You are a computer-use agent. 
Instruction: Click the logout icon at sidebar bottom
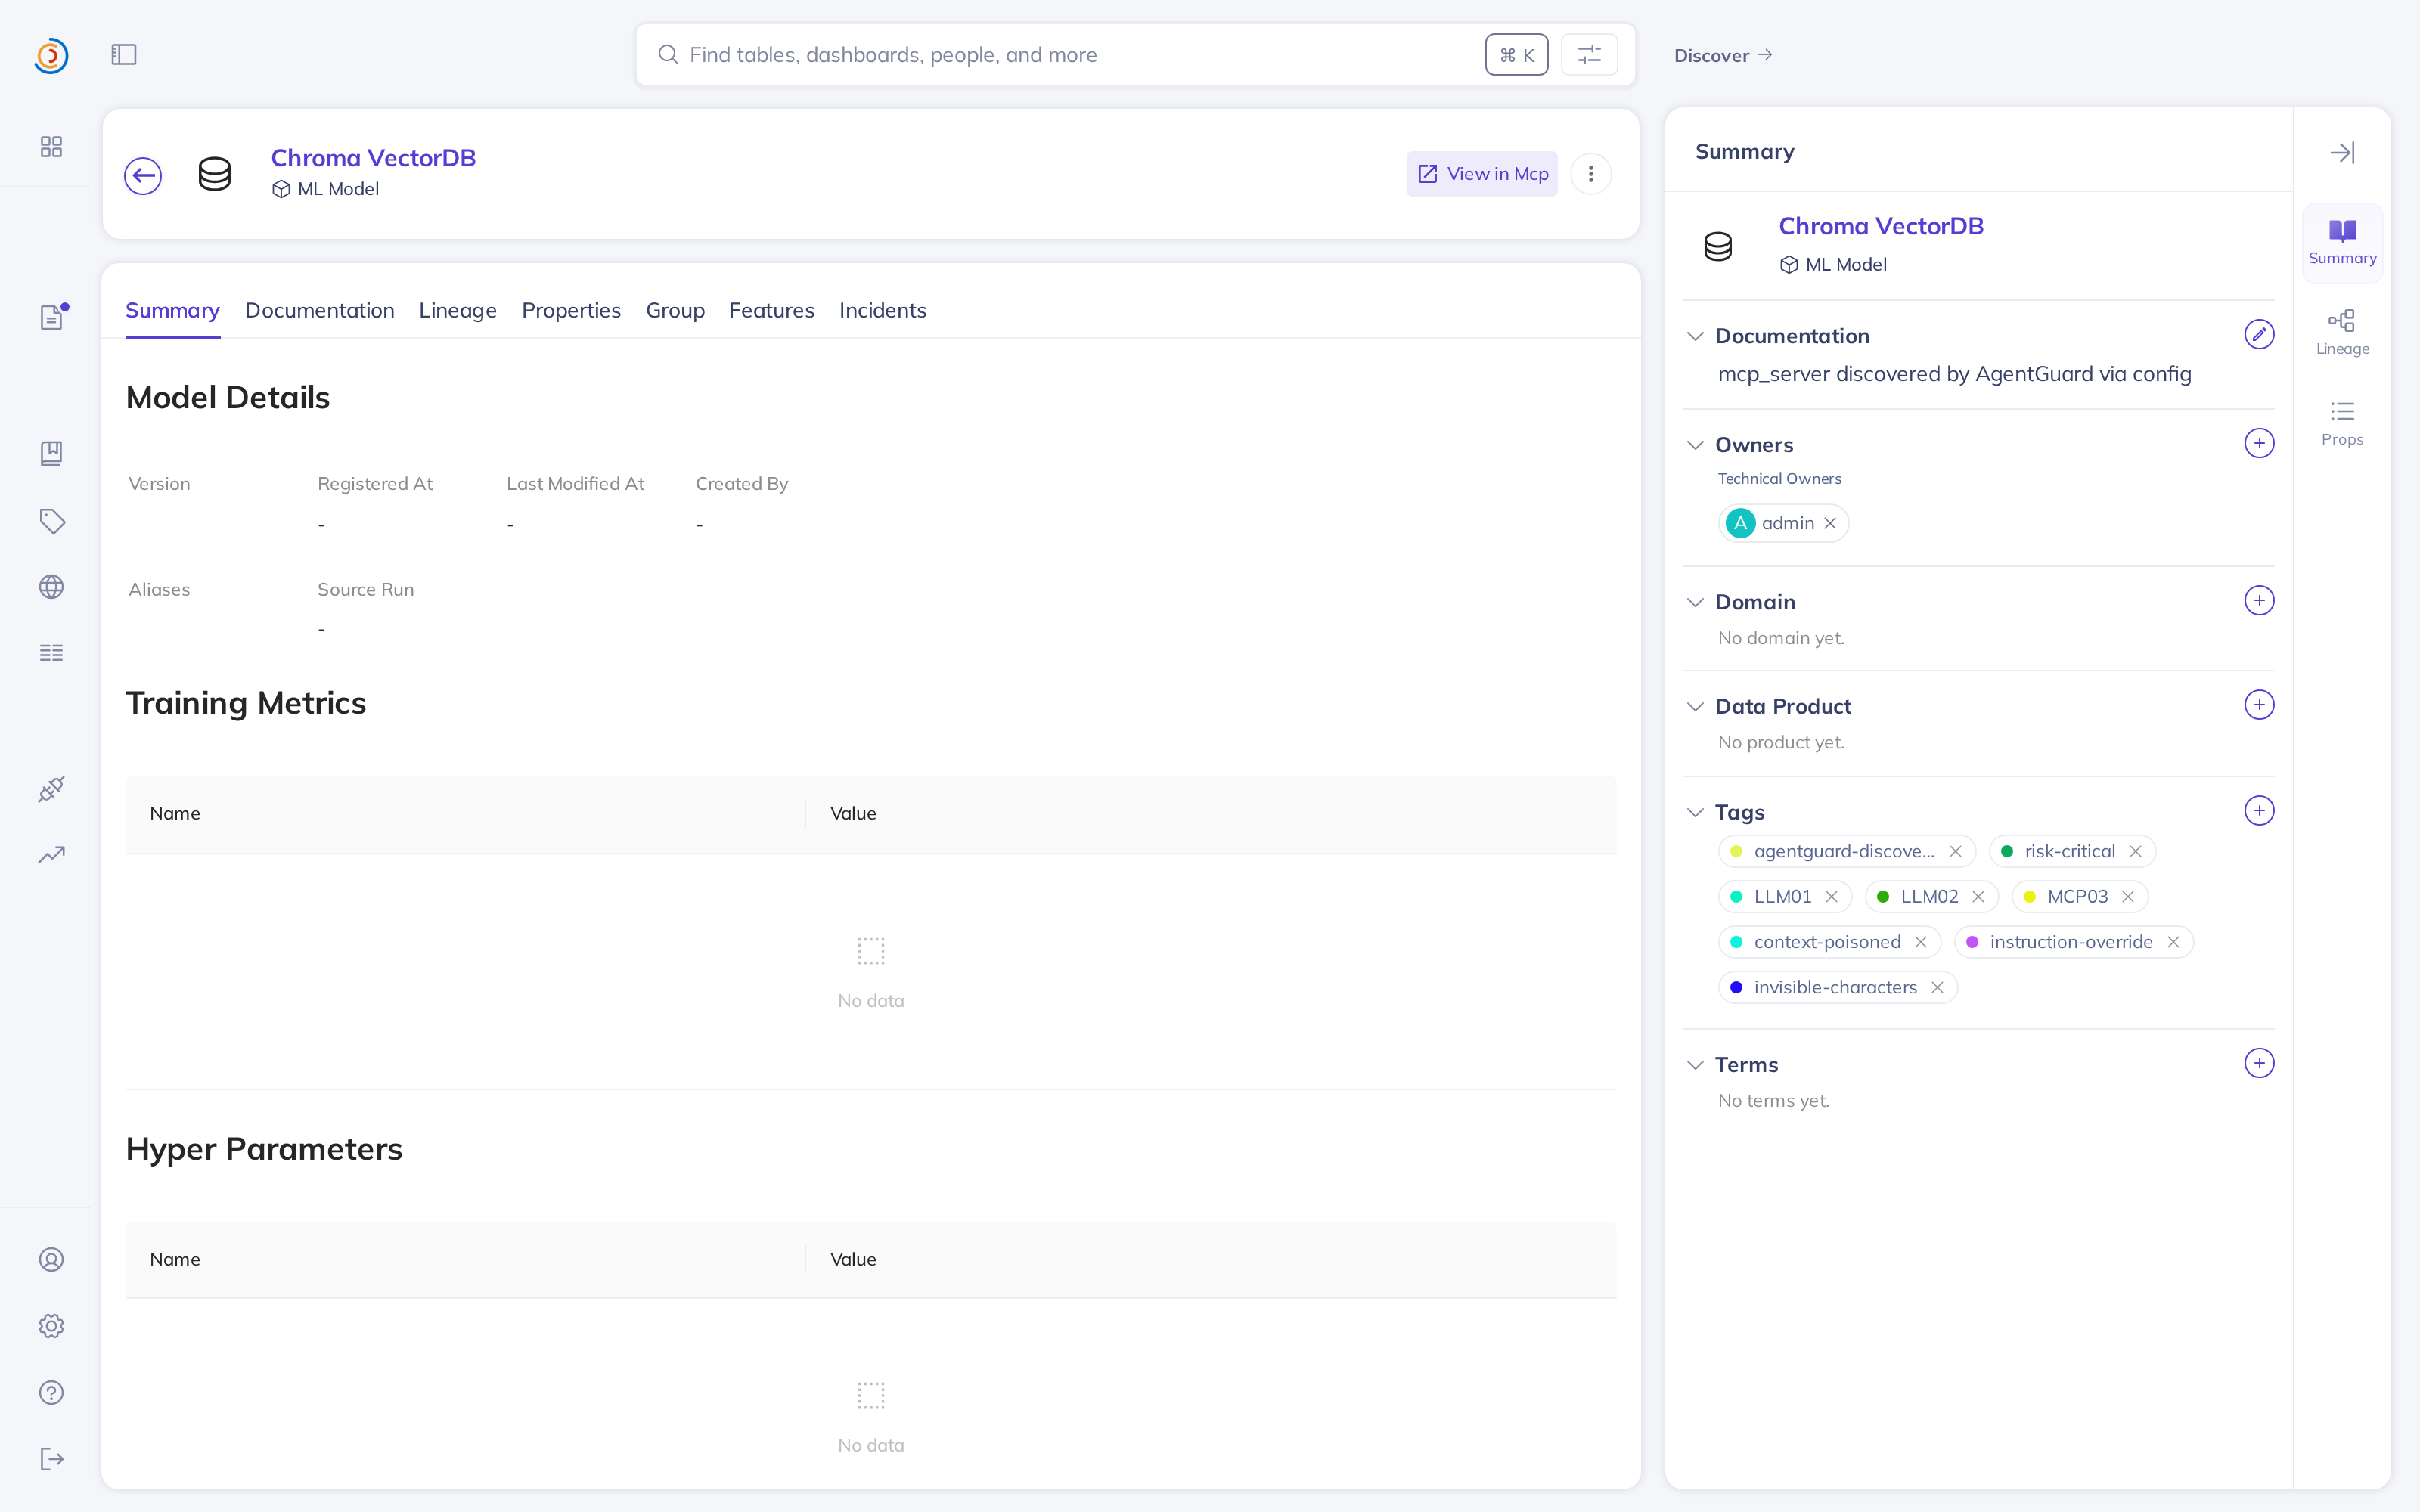[x=52, y=1459]
